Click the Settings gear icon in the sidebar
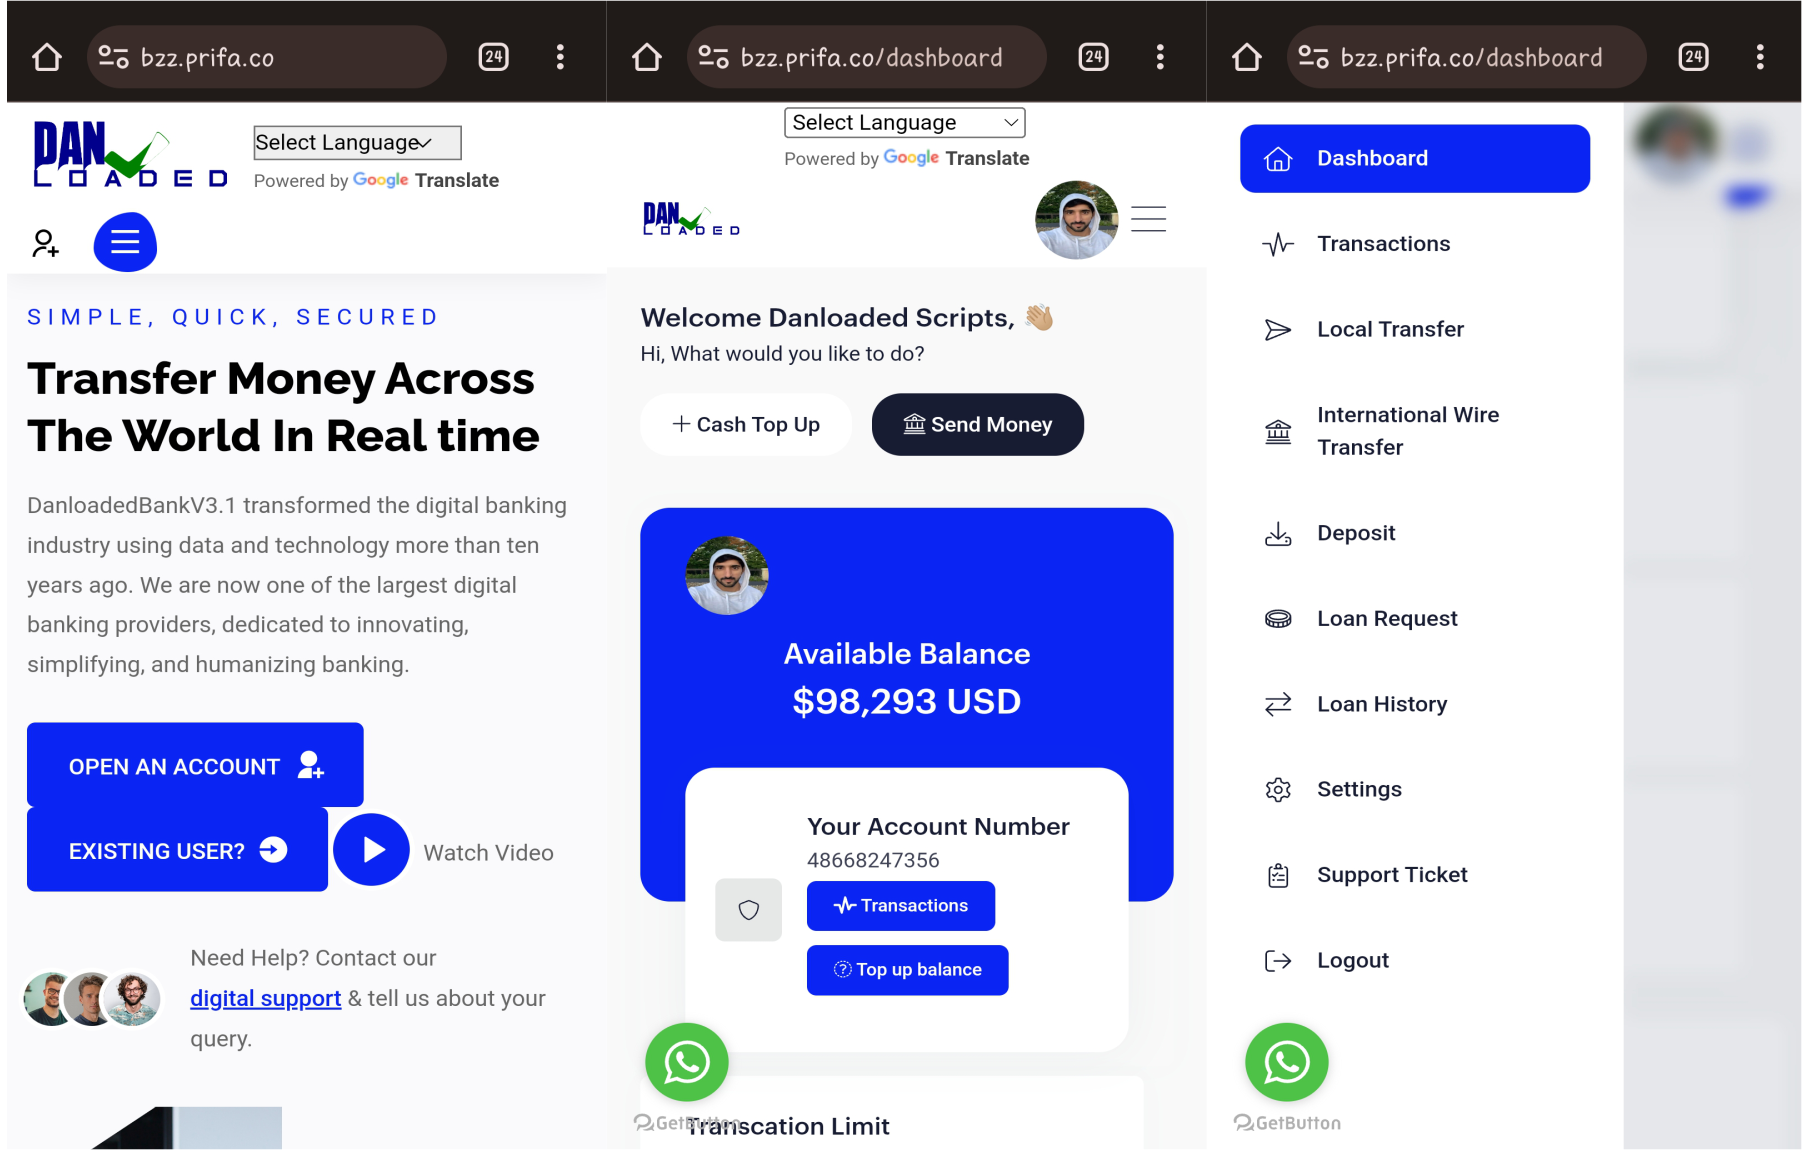The image size is (1802, 1150). [x=1278, y=790]
